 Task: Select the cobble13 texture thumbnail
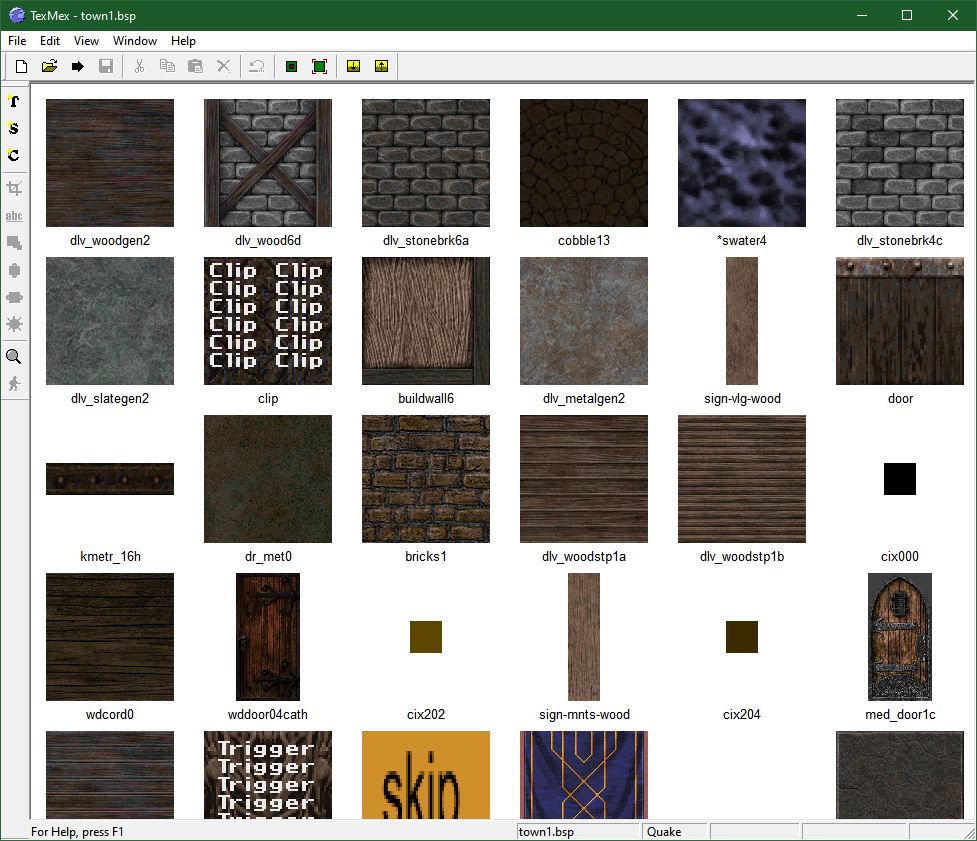584,163
